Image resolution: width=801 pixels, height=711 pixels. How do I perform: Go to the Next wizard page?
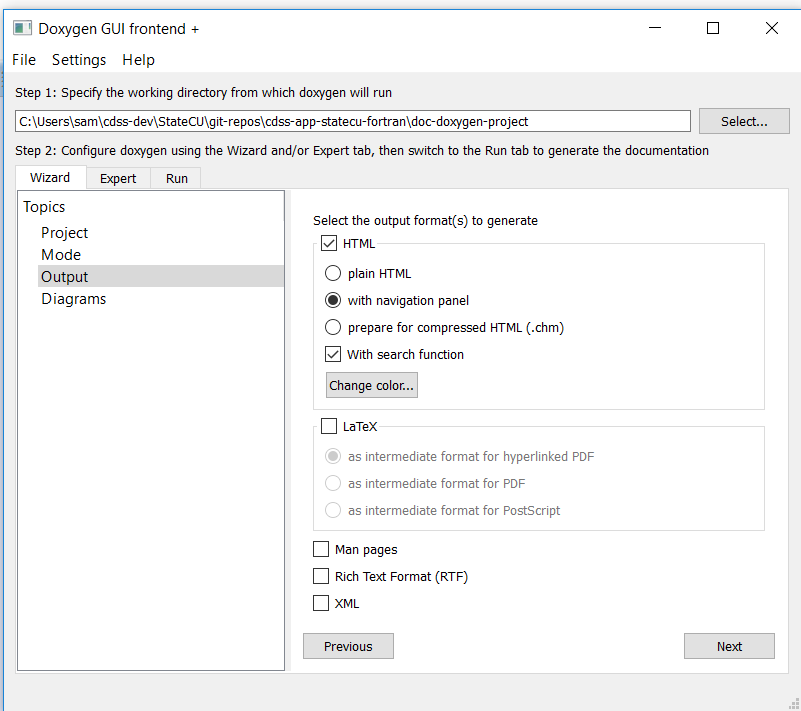pyautogui.click(x=729, y=646)
